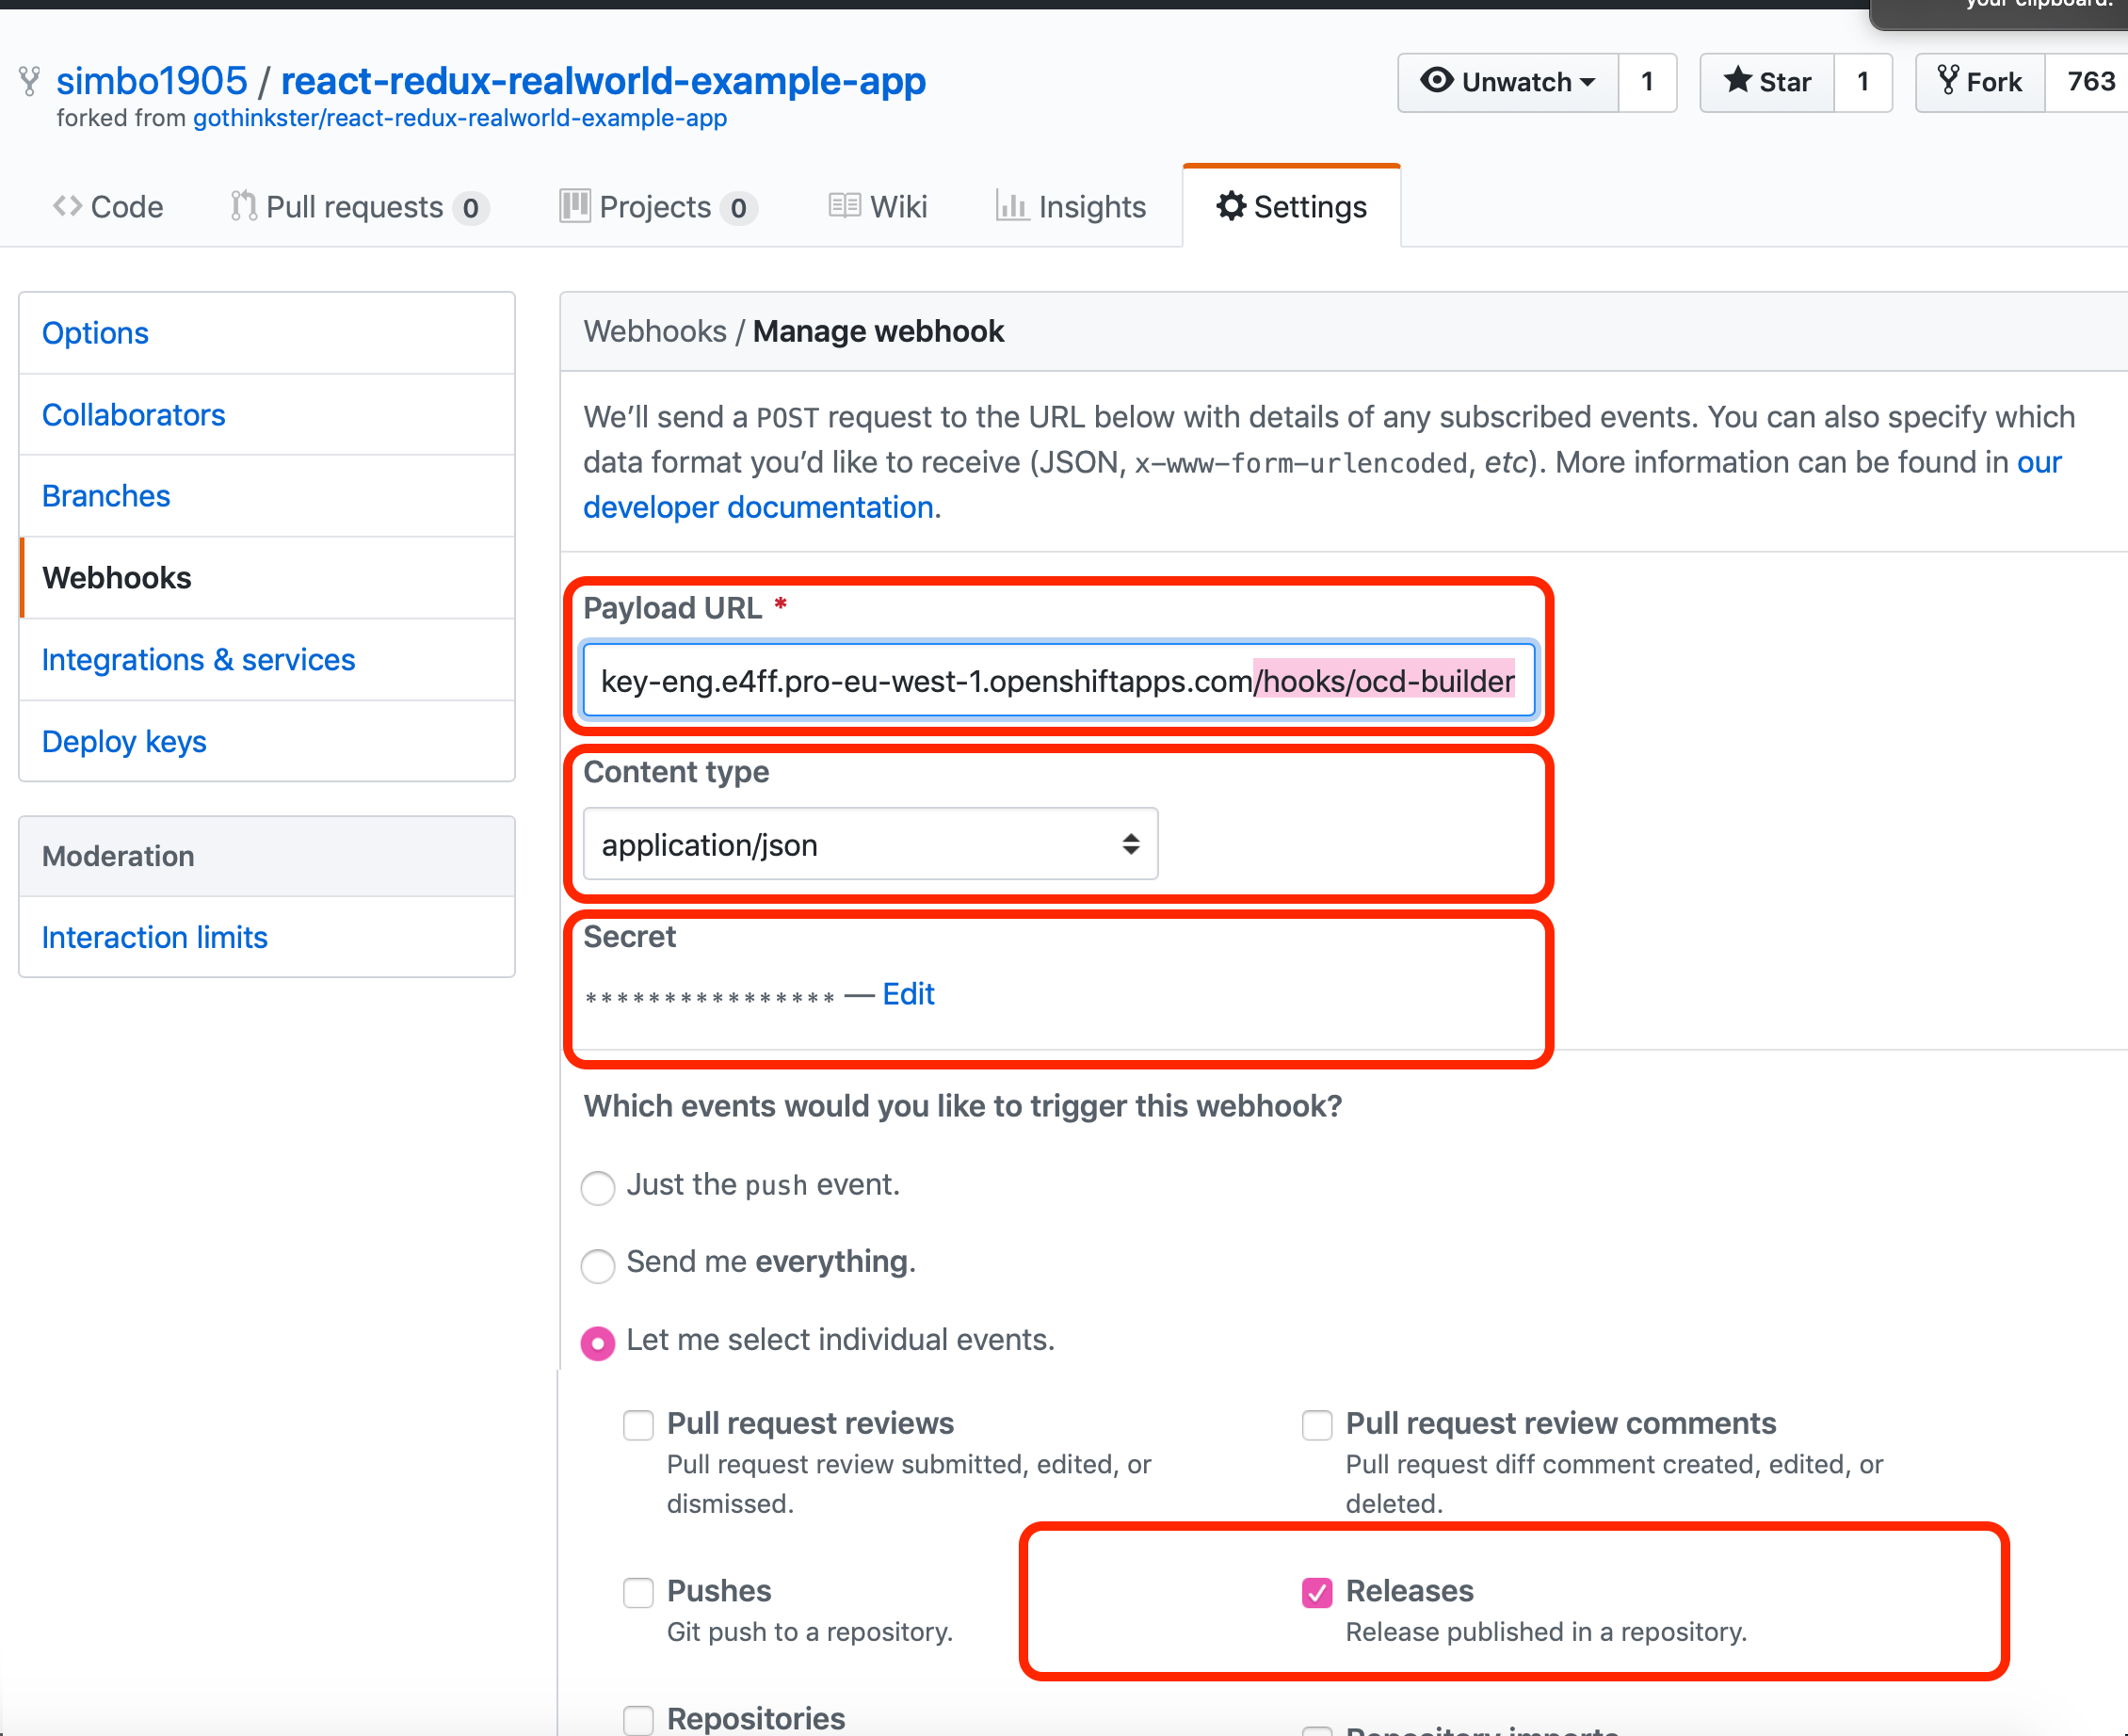The height and width of the screenshot is (1736, 2128).
Task: Check the Repositories event checkbox
Action: tap(638, 1720)
